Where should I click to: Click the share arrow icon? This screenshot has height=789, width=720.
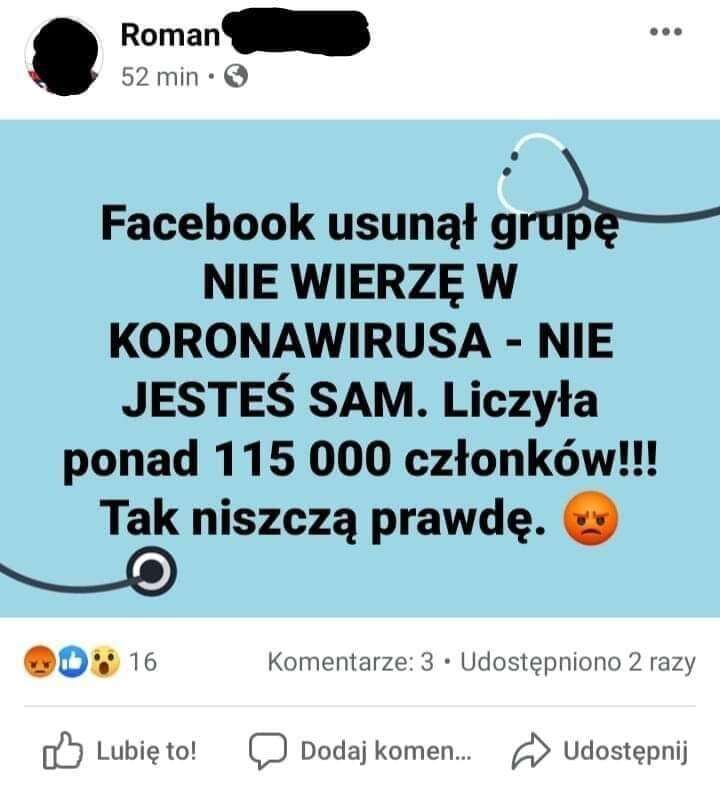[531, 751]
